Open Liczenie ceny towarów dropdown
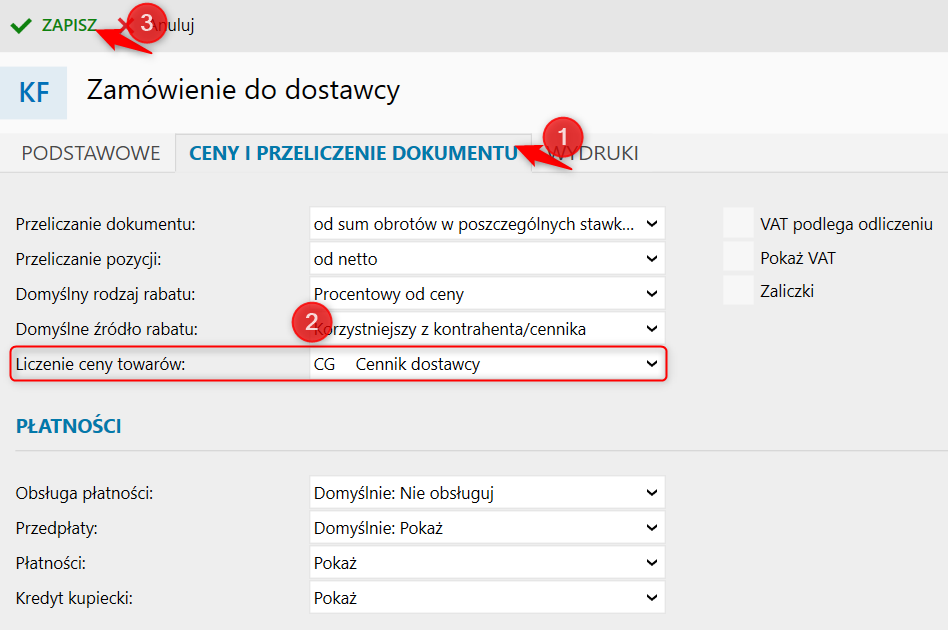This screenshot has height=630, width=948. 487,364
